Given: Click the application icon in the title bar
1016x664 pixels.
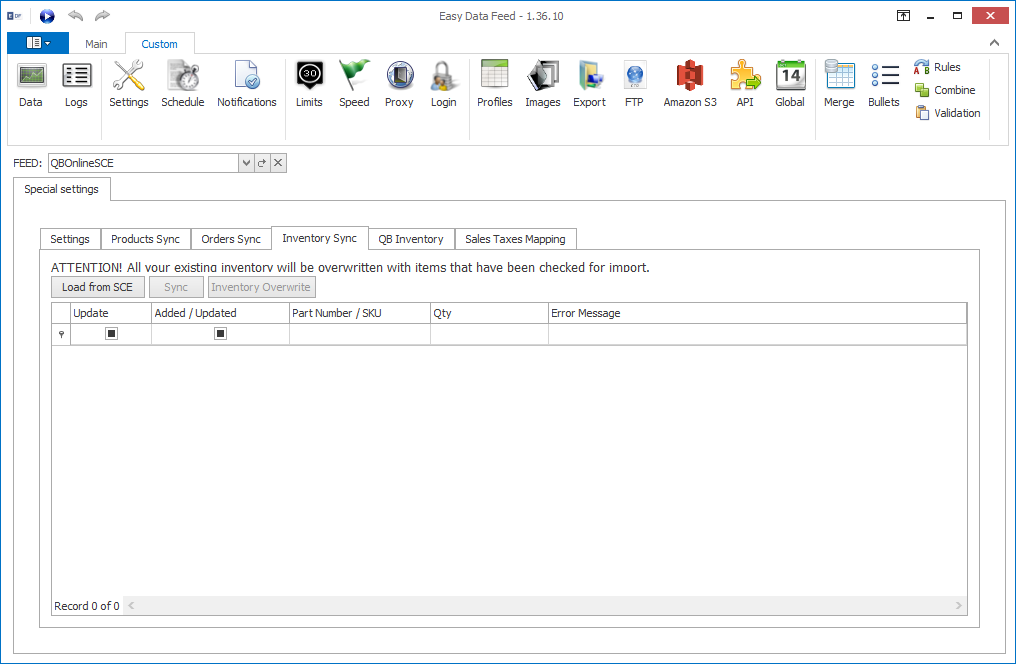Looking at the screenshot, I should point(14,16).
